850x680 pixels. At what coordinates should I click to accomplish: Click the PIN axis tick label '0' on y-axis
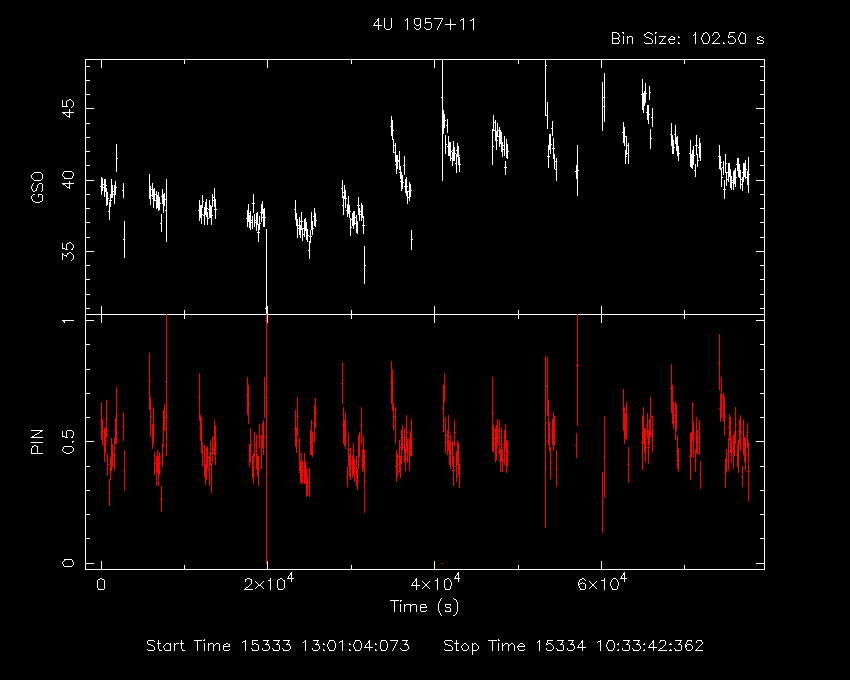point(69,563)
